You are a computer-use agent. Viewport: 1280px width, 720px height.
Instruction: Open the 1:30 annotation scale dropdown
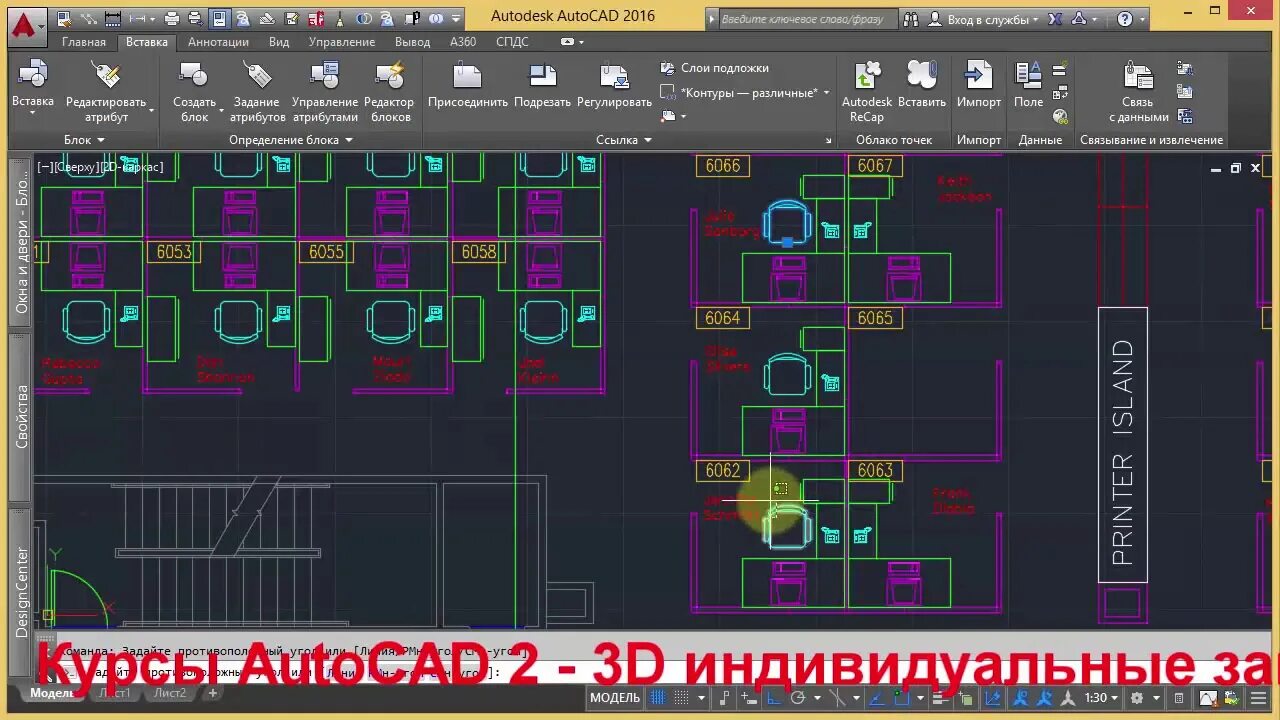[x=1102, y=698]
